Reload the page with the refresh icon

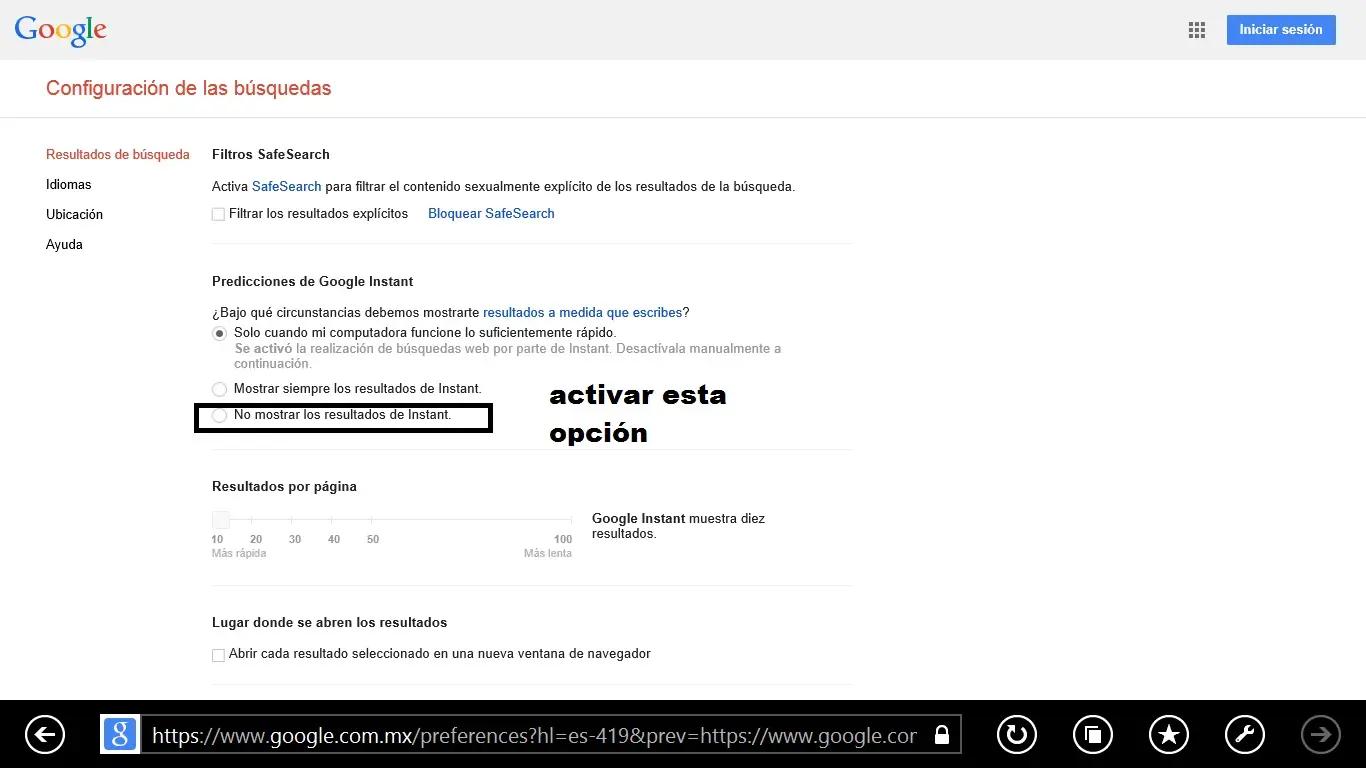[1017, 735]
